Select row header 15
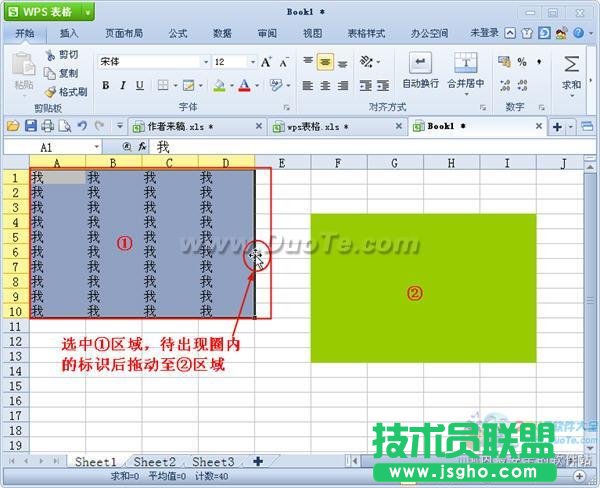The width and height of the screenshot is (600, 488). 15,385
